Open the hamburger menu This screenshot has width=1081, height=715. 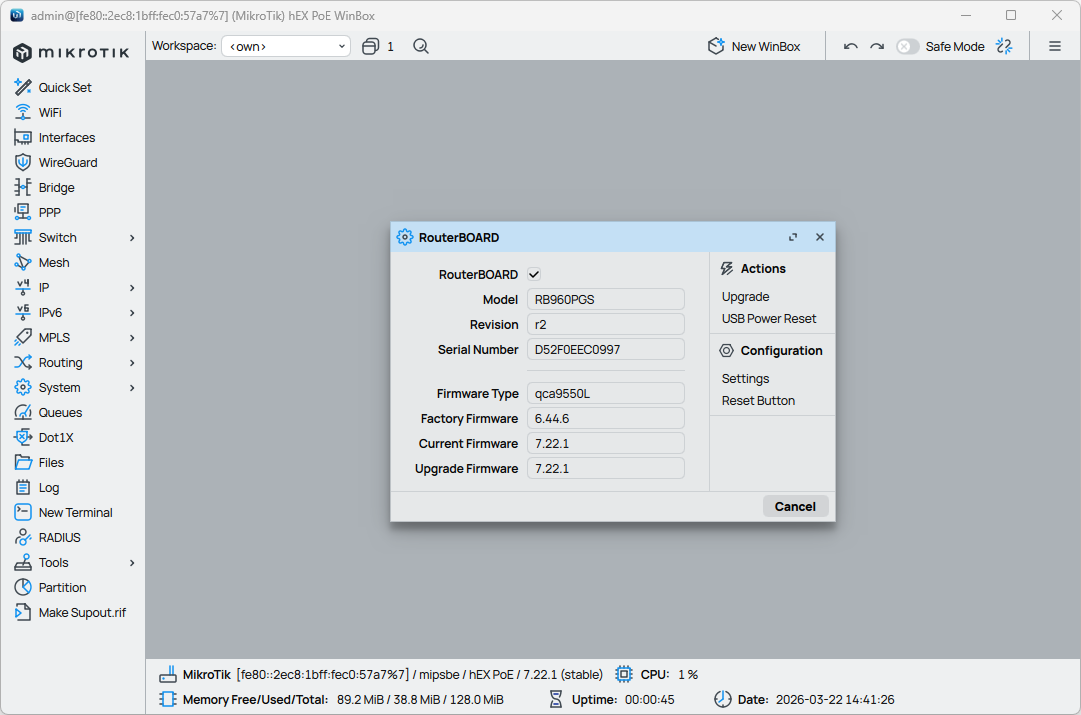(x=1055, y=46)
